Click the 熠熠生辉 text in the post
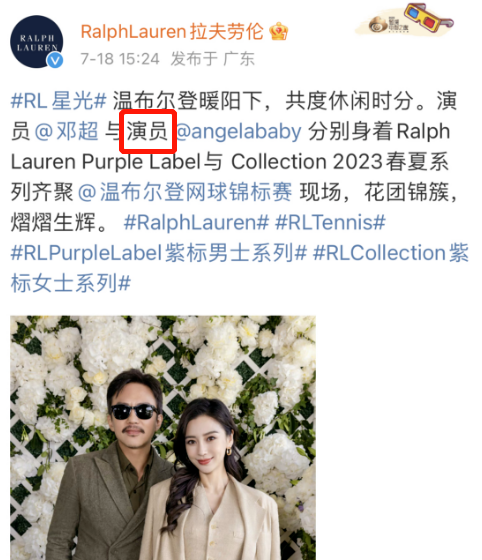The image size is (482, 560). (x=53, y=222)
